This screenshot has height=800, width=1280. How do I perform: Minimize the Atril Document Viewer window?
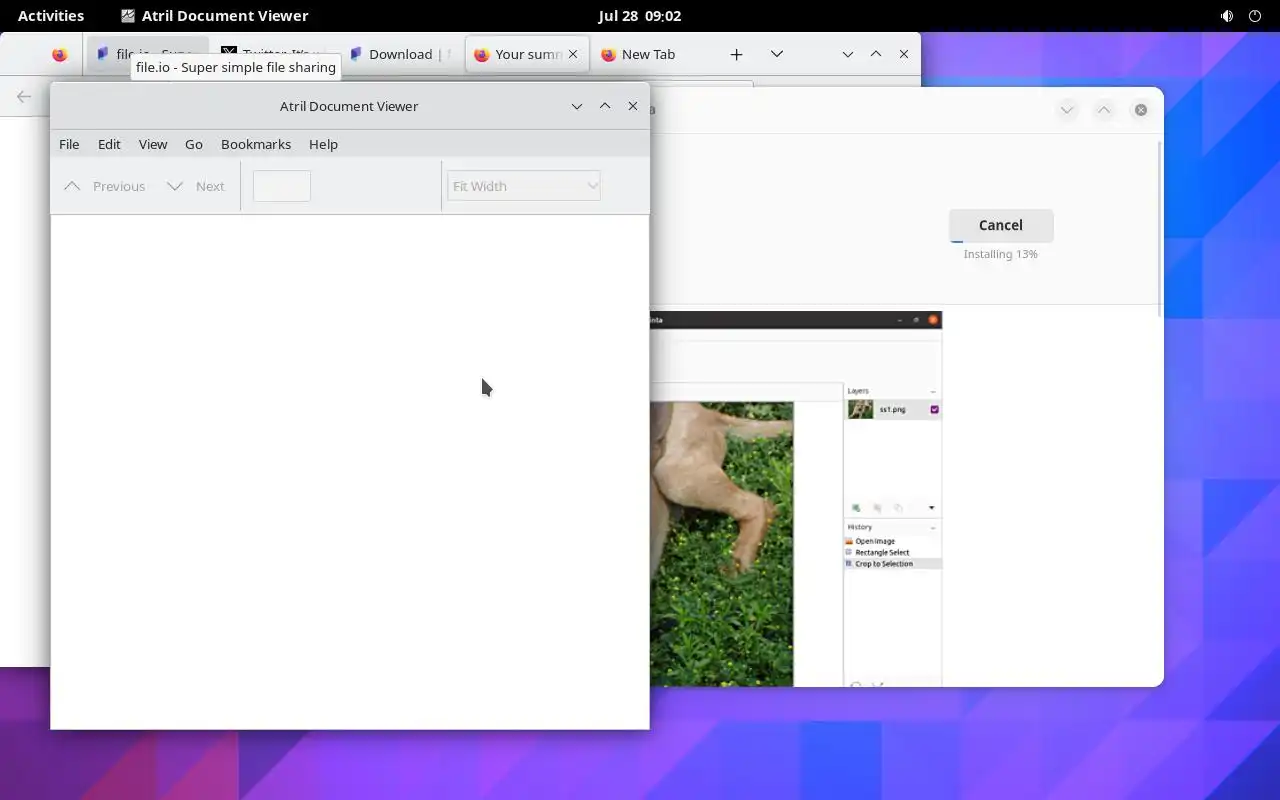pos(577,106)
